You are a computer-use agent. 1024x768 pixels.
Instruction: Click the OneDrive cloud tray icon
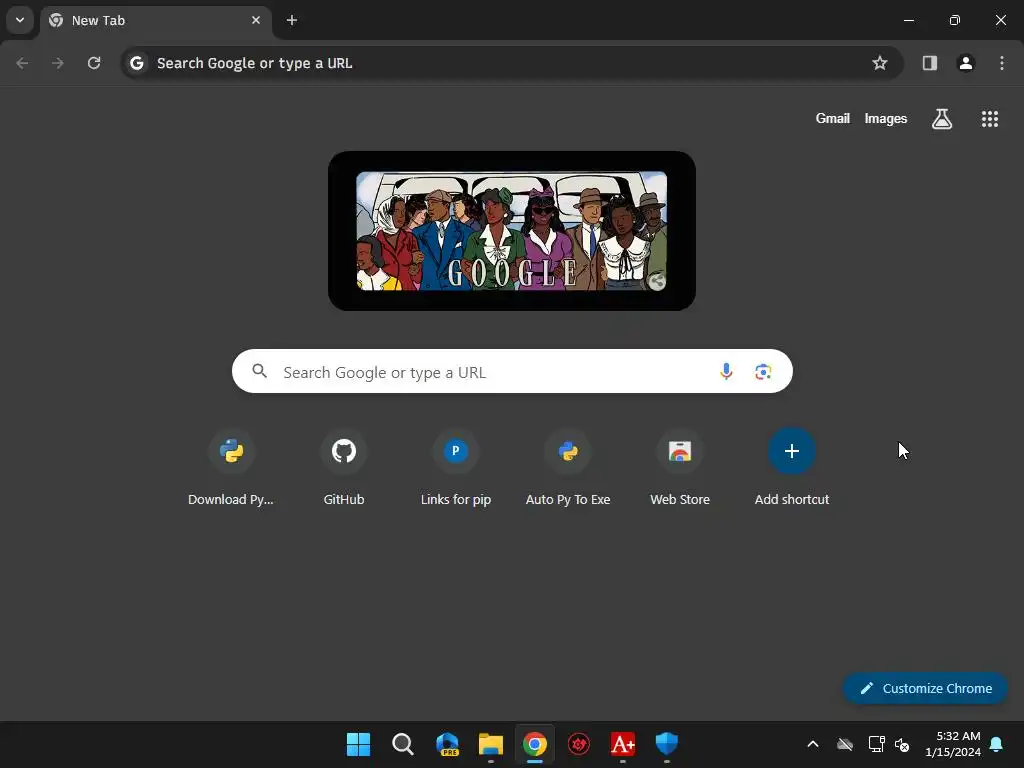(x=845, y=744)
